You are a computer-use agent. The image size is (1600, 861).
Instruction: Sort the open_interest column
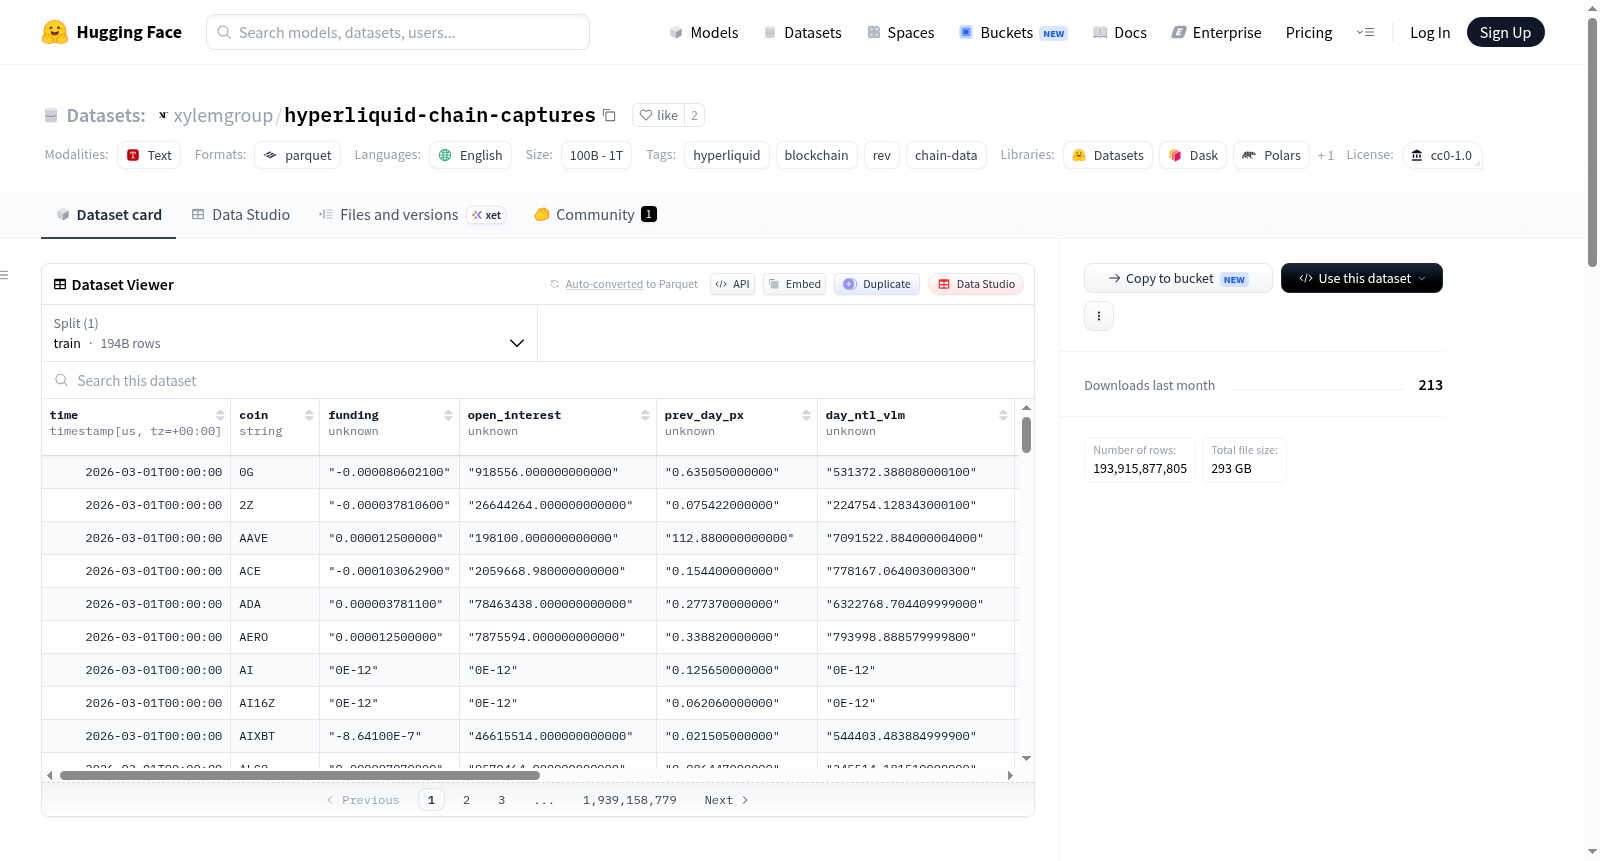[645, 415]
